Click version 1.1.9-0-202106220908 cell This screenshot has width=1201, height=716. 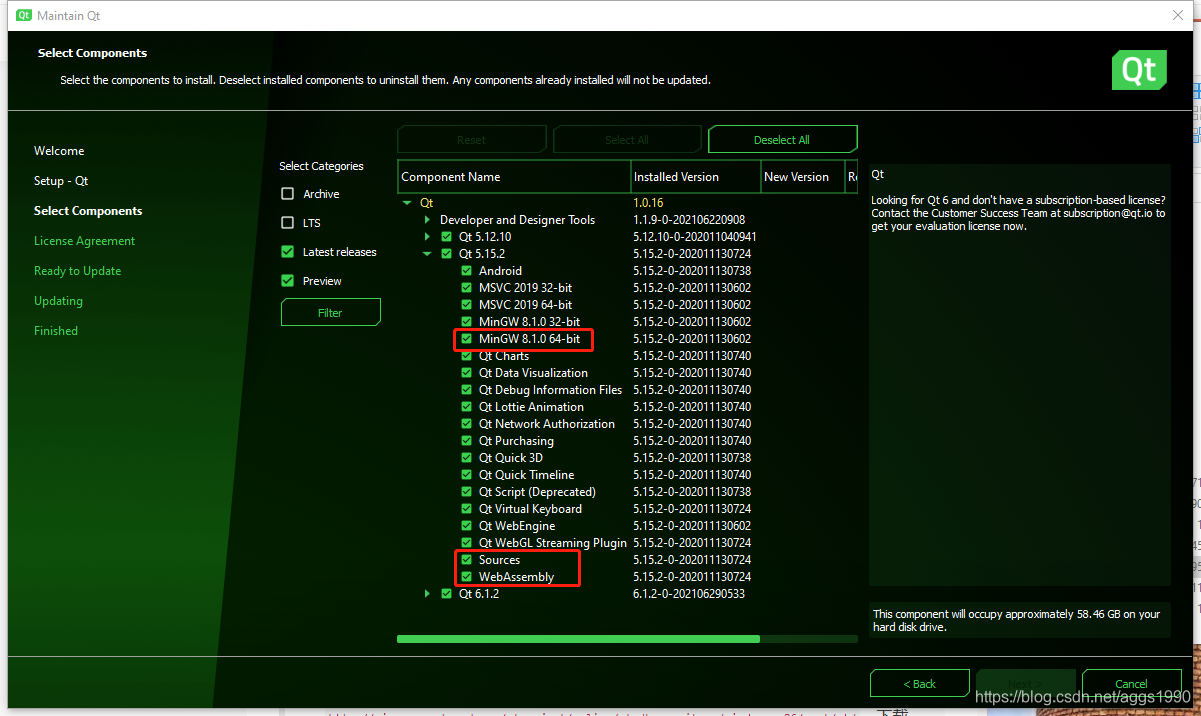pos(689,220)
